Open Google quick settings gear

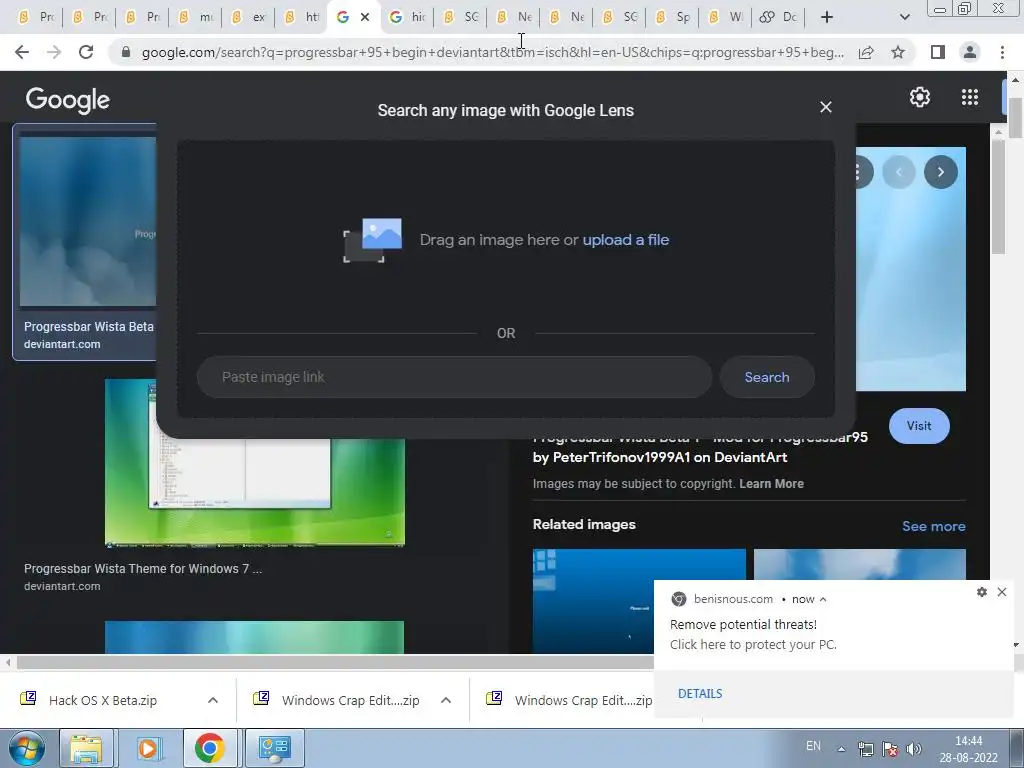920,97
